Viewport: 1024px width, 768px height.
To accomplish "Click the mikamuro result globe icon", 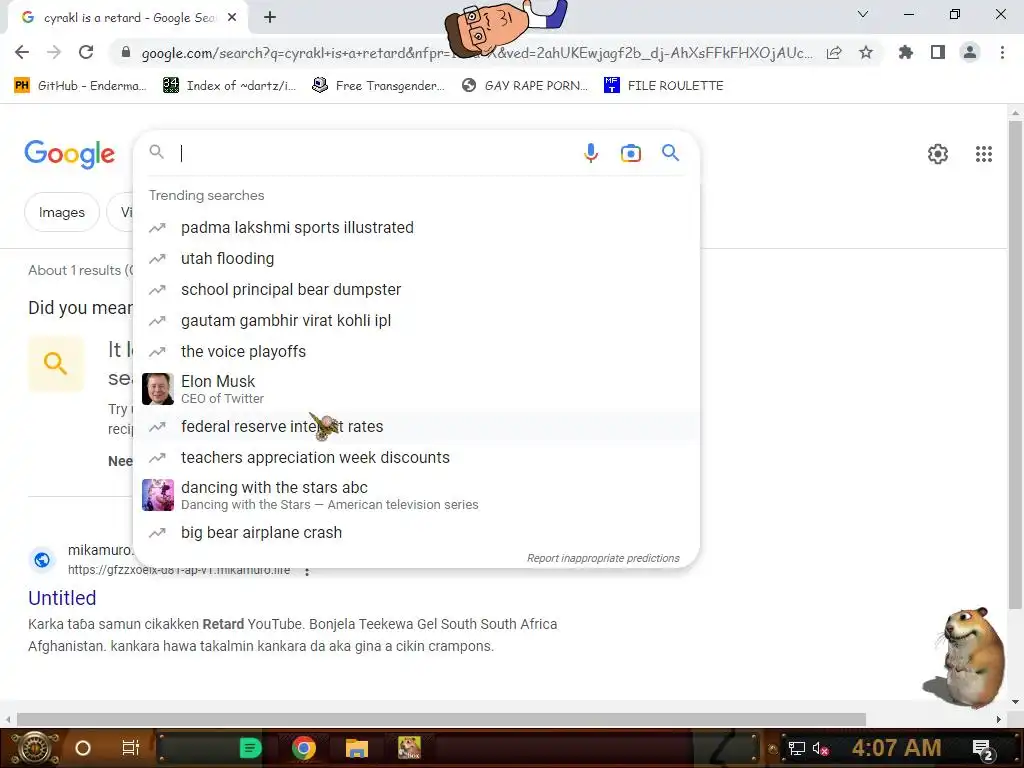I will click(42, 560).
